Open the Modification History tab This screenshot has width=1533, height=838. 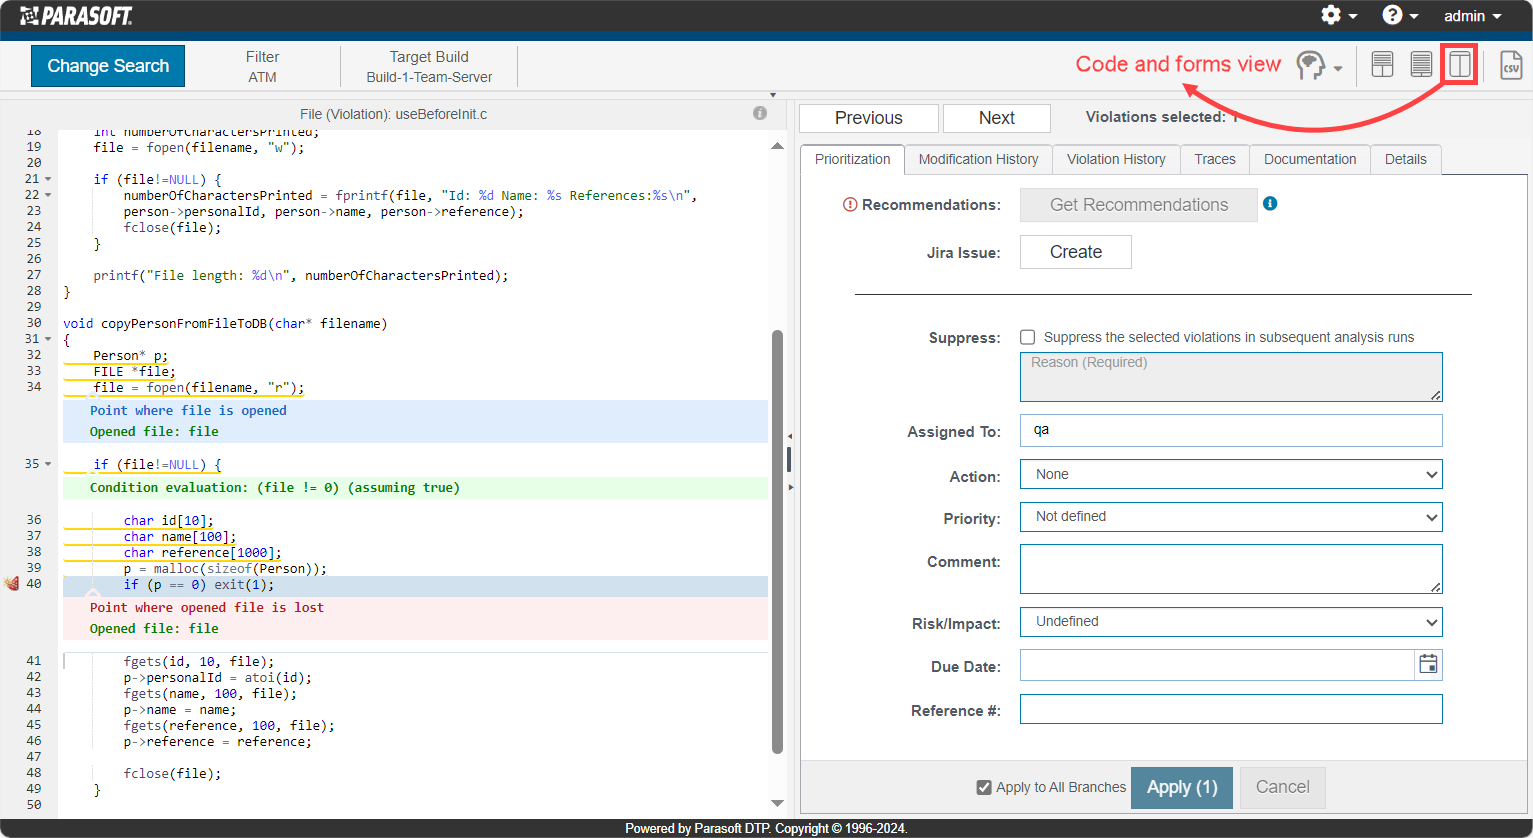(x=978, y=159)
